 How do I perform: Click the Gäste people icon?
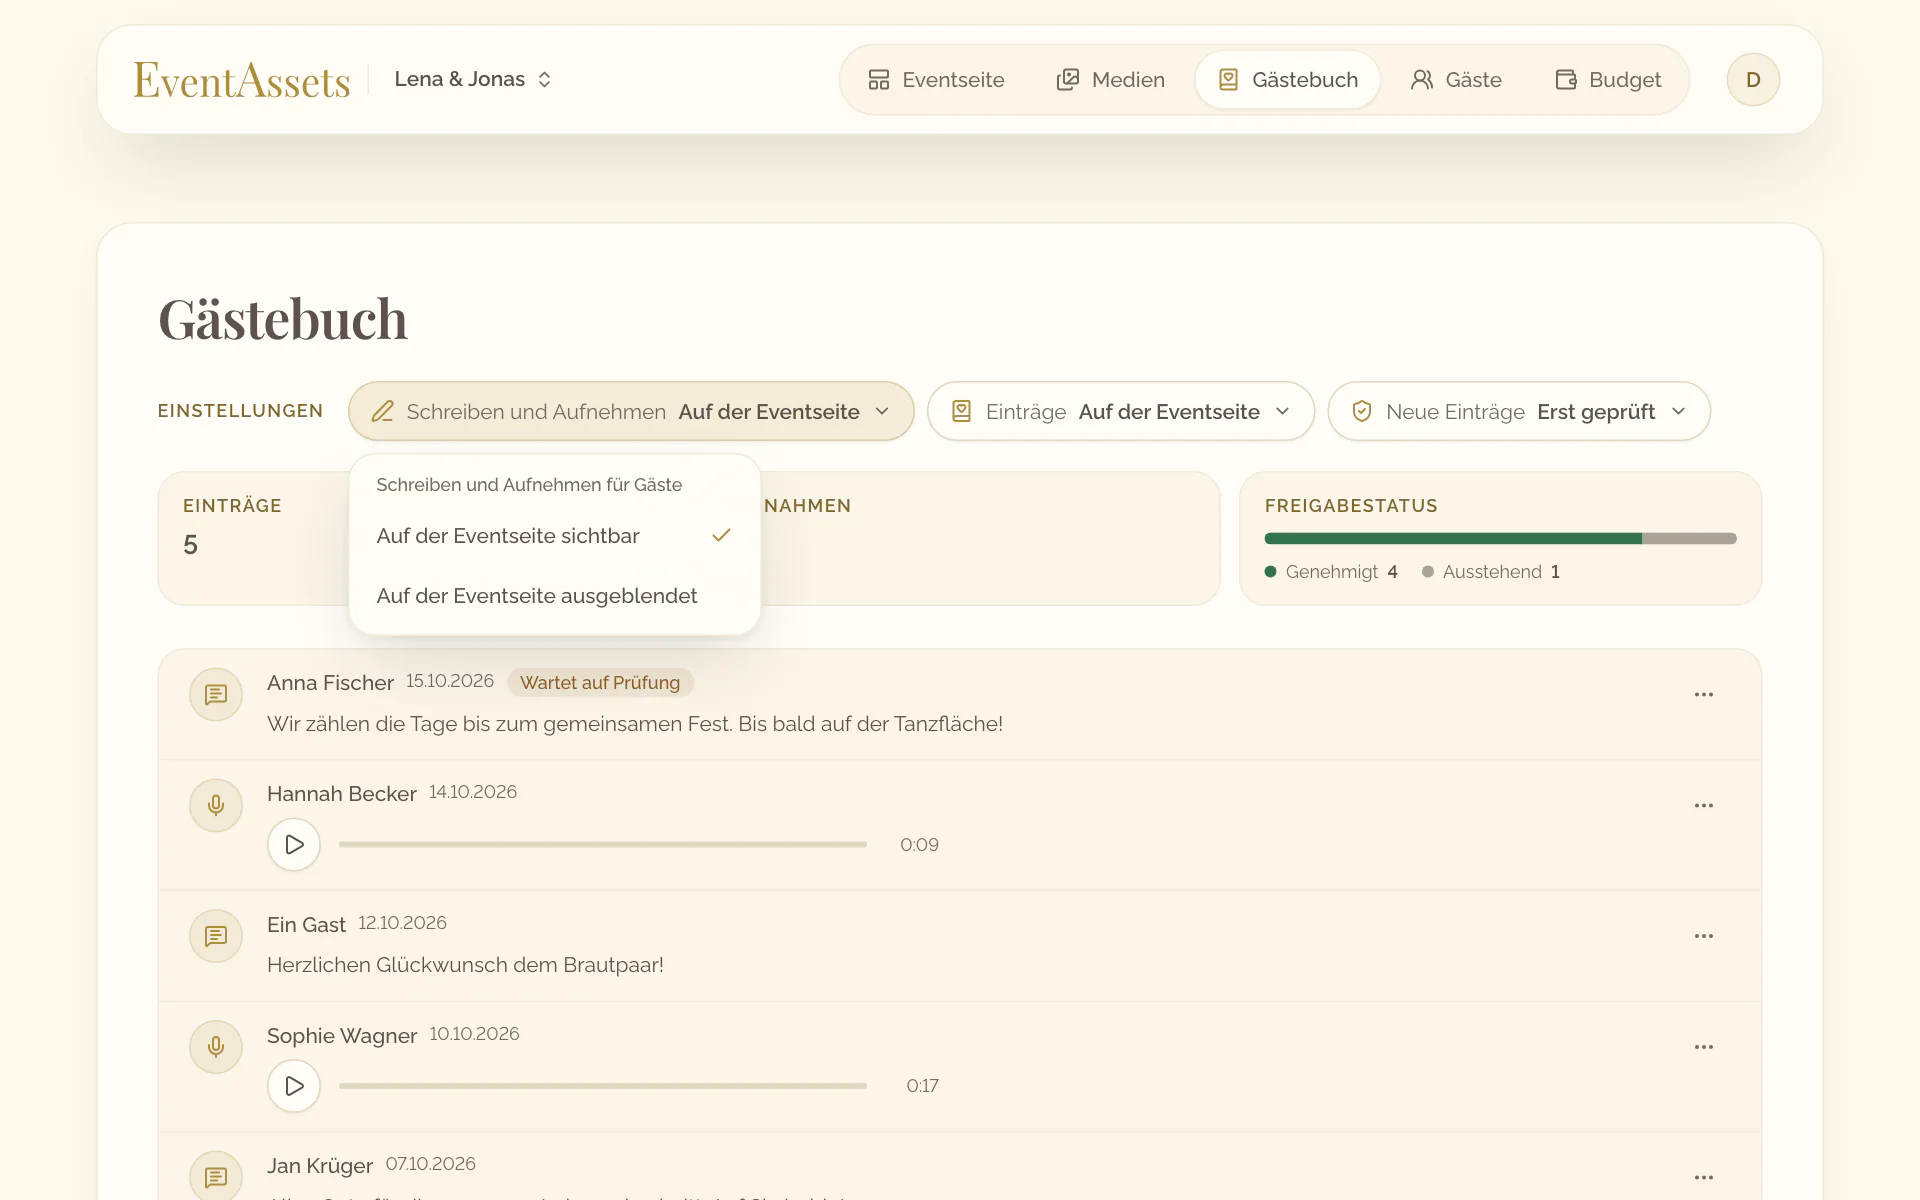[x=1422, y=80]
